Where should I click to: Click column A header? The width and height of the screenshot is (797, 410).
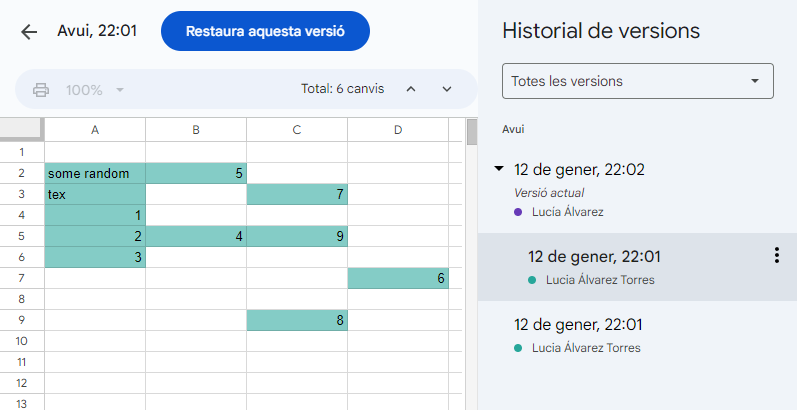95,130
